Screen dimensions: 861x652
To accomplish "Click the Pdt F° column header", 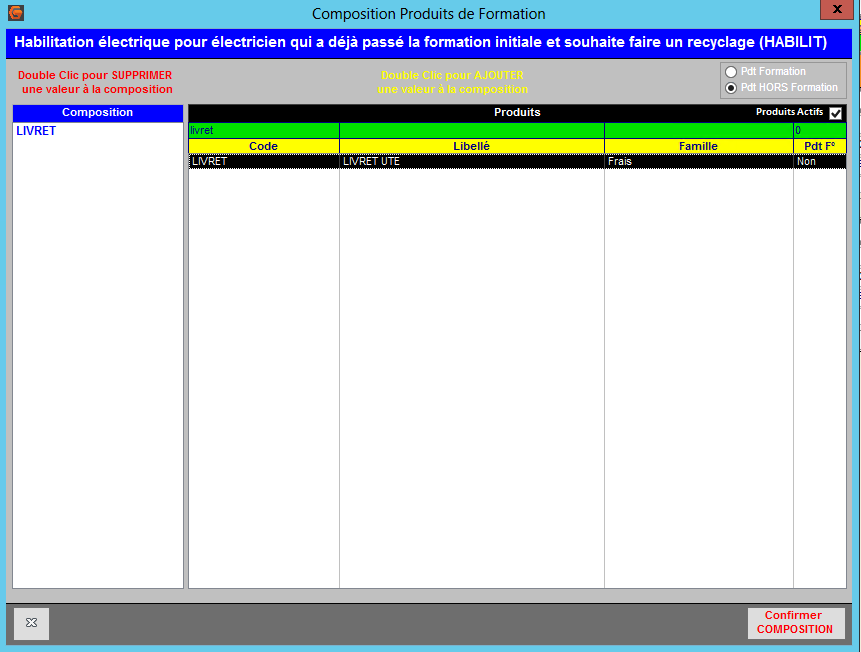I will [819, 146].
